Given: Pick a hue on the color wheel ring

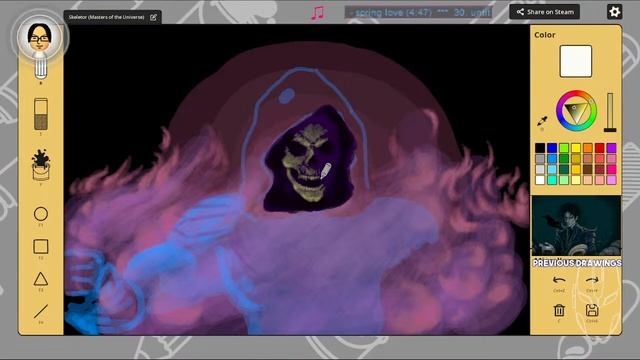Looking at the screenshot, I should point(560,111).
